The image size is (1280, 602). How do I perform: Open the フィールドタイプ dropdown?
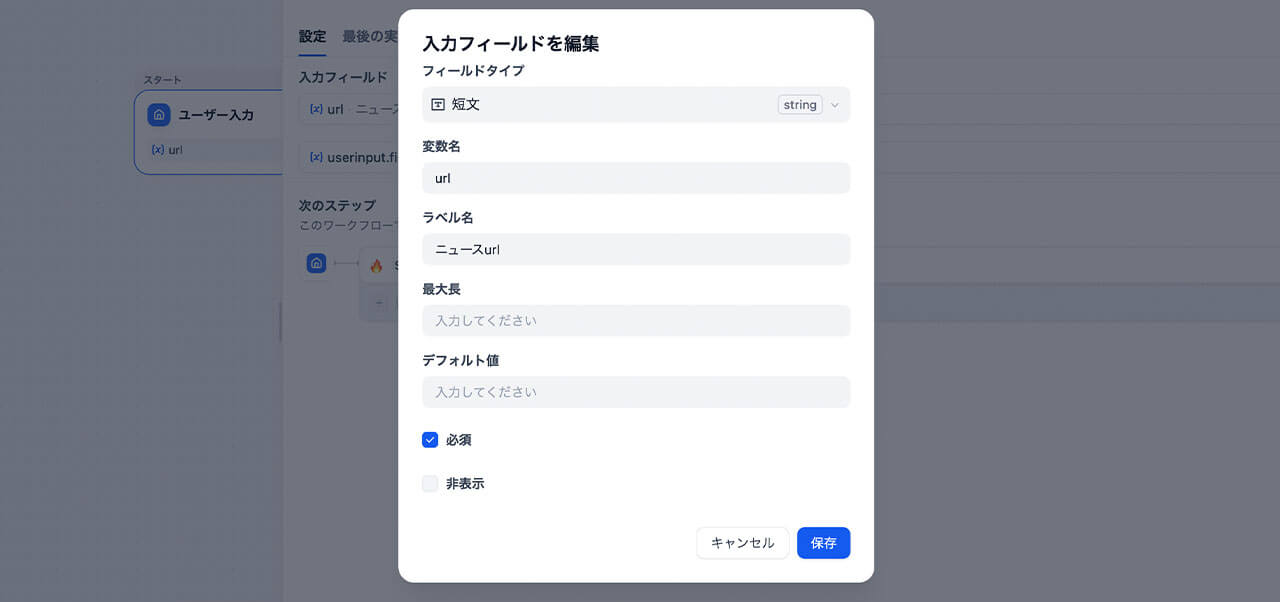click(x=636, y=104)
